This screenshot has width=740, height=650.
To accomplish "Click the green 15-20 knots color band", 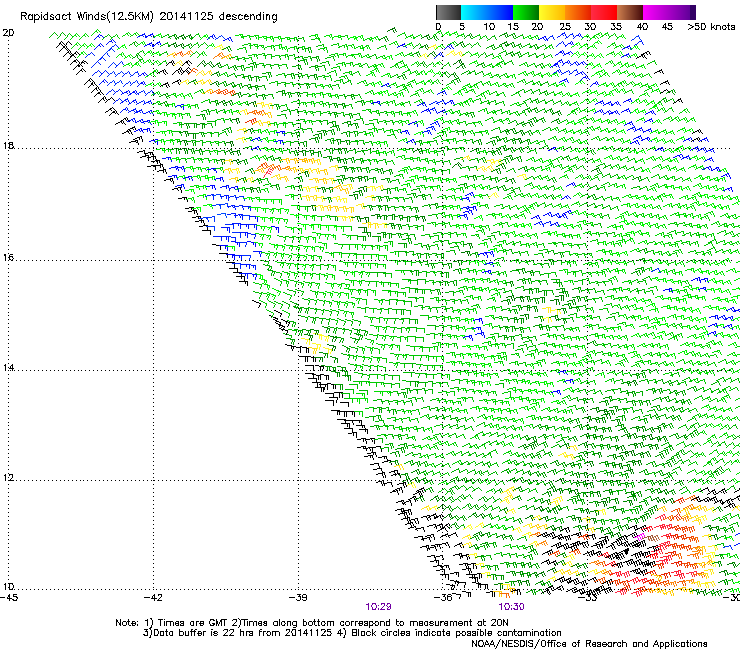I will pyautogui.click(x=526, y=12).
